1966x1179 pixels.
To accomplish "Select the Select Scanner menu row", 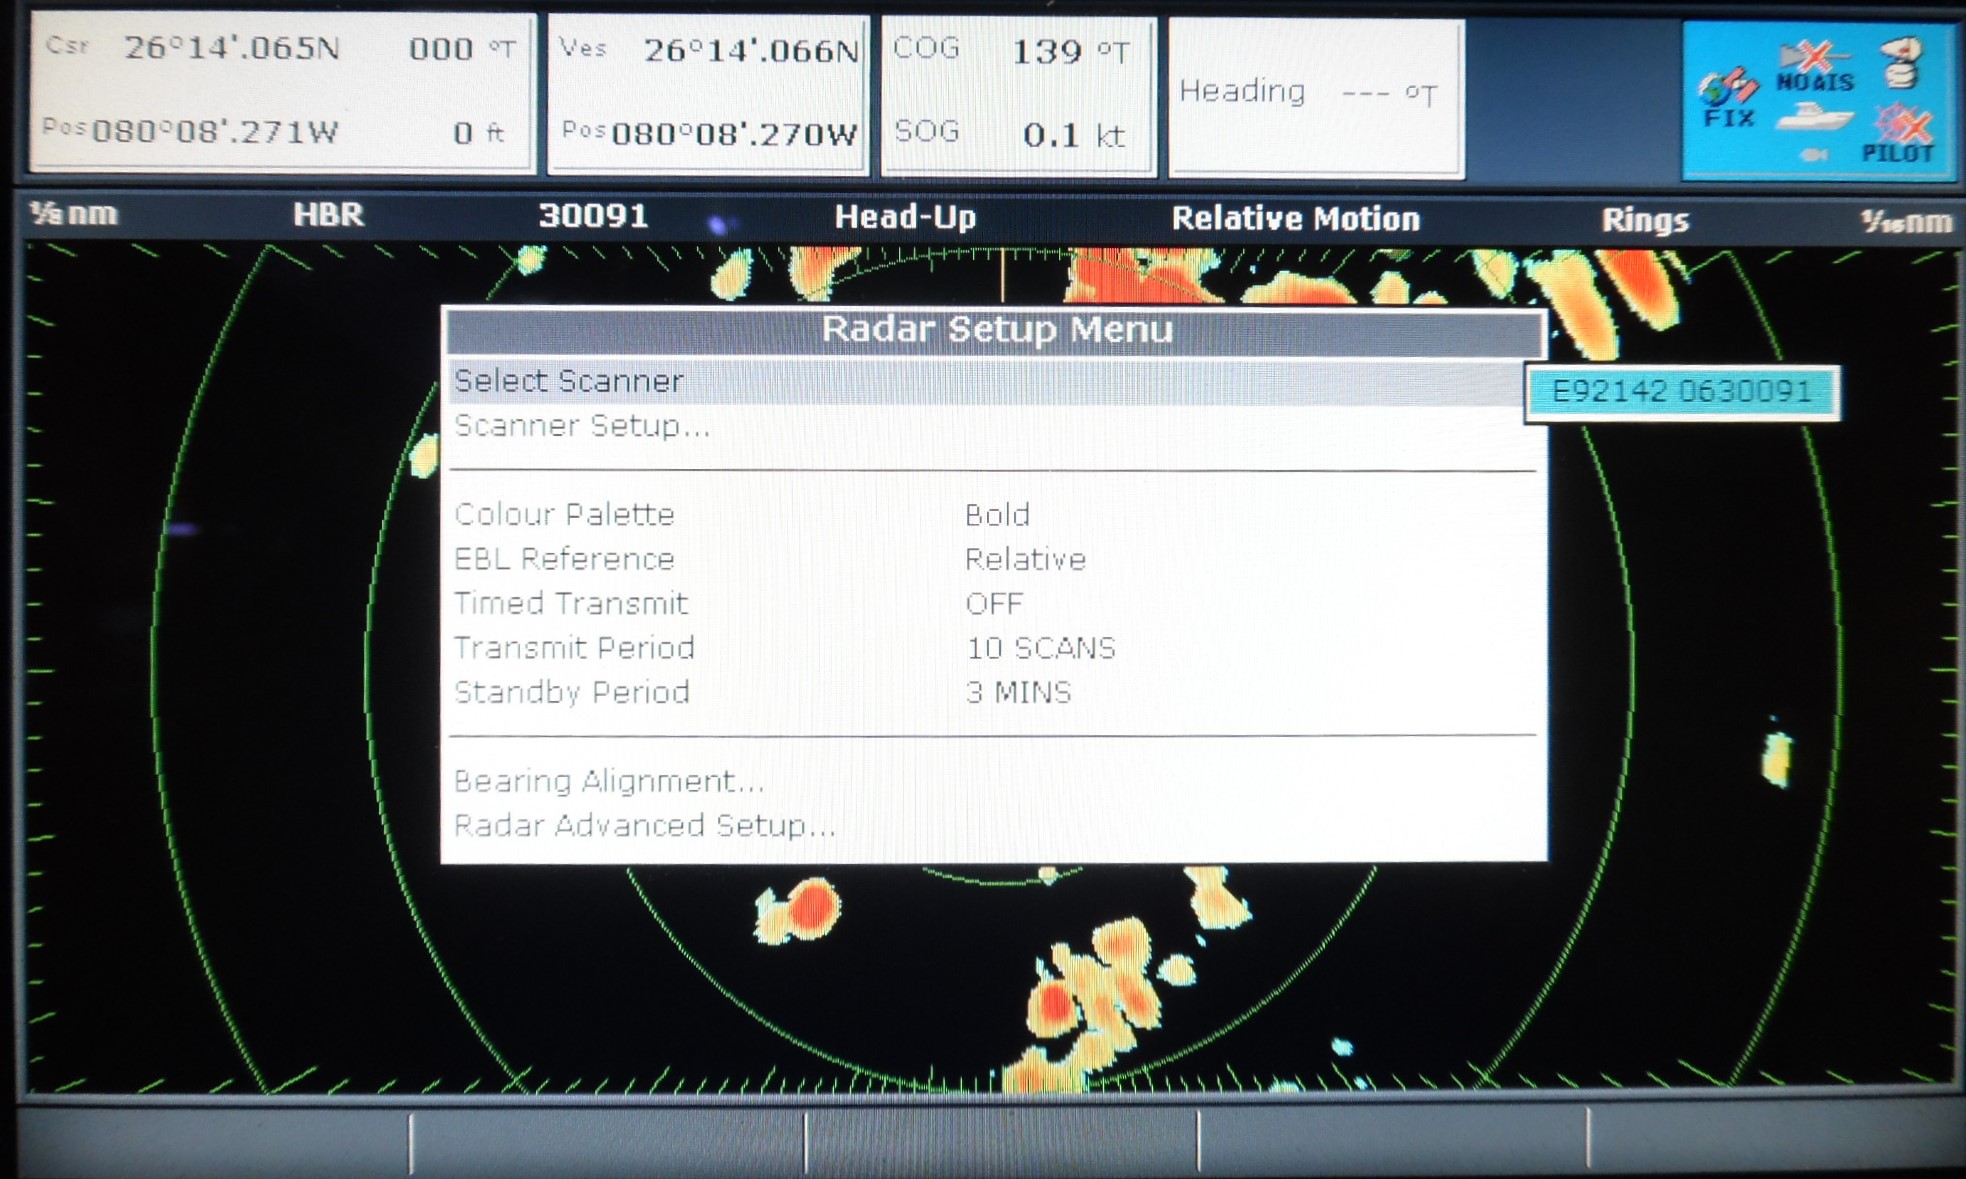I will coord(568,381).
